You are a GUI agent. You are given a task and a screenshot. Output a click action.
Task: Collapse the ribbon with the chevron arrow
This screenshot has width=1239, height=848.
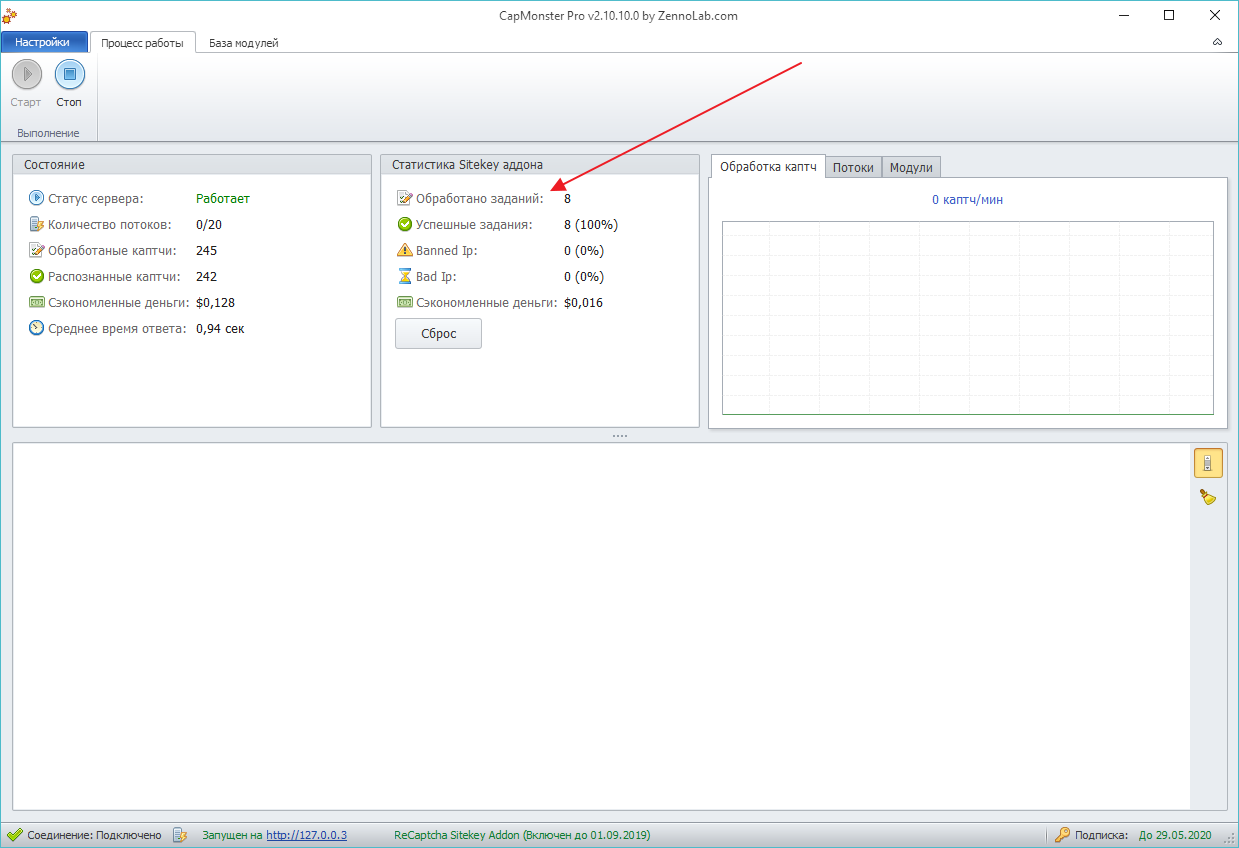(1217, 42)
